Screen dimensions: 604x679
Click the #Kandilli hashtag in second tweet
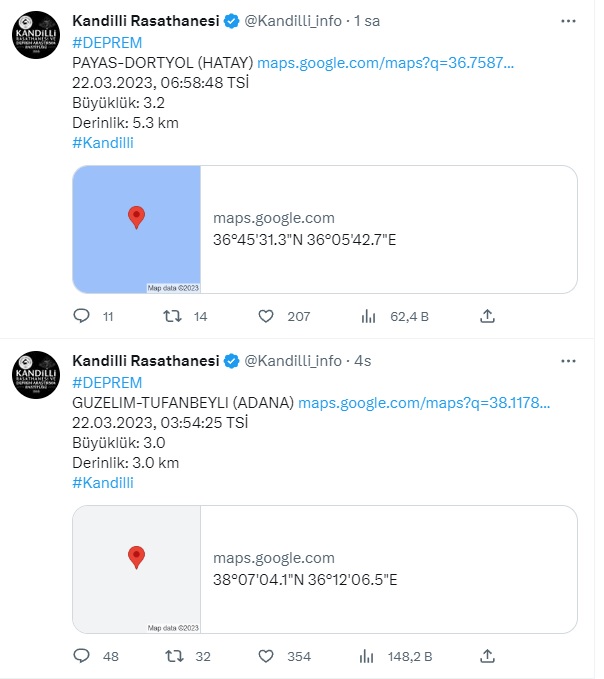[103, 482]
